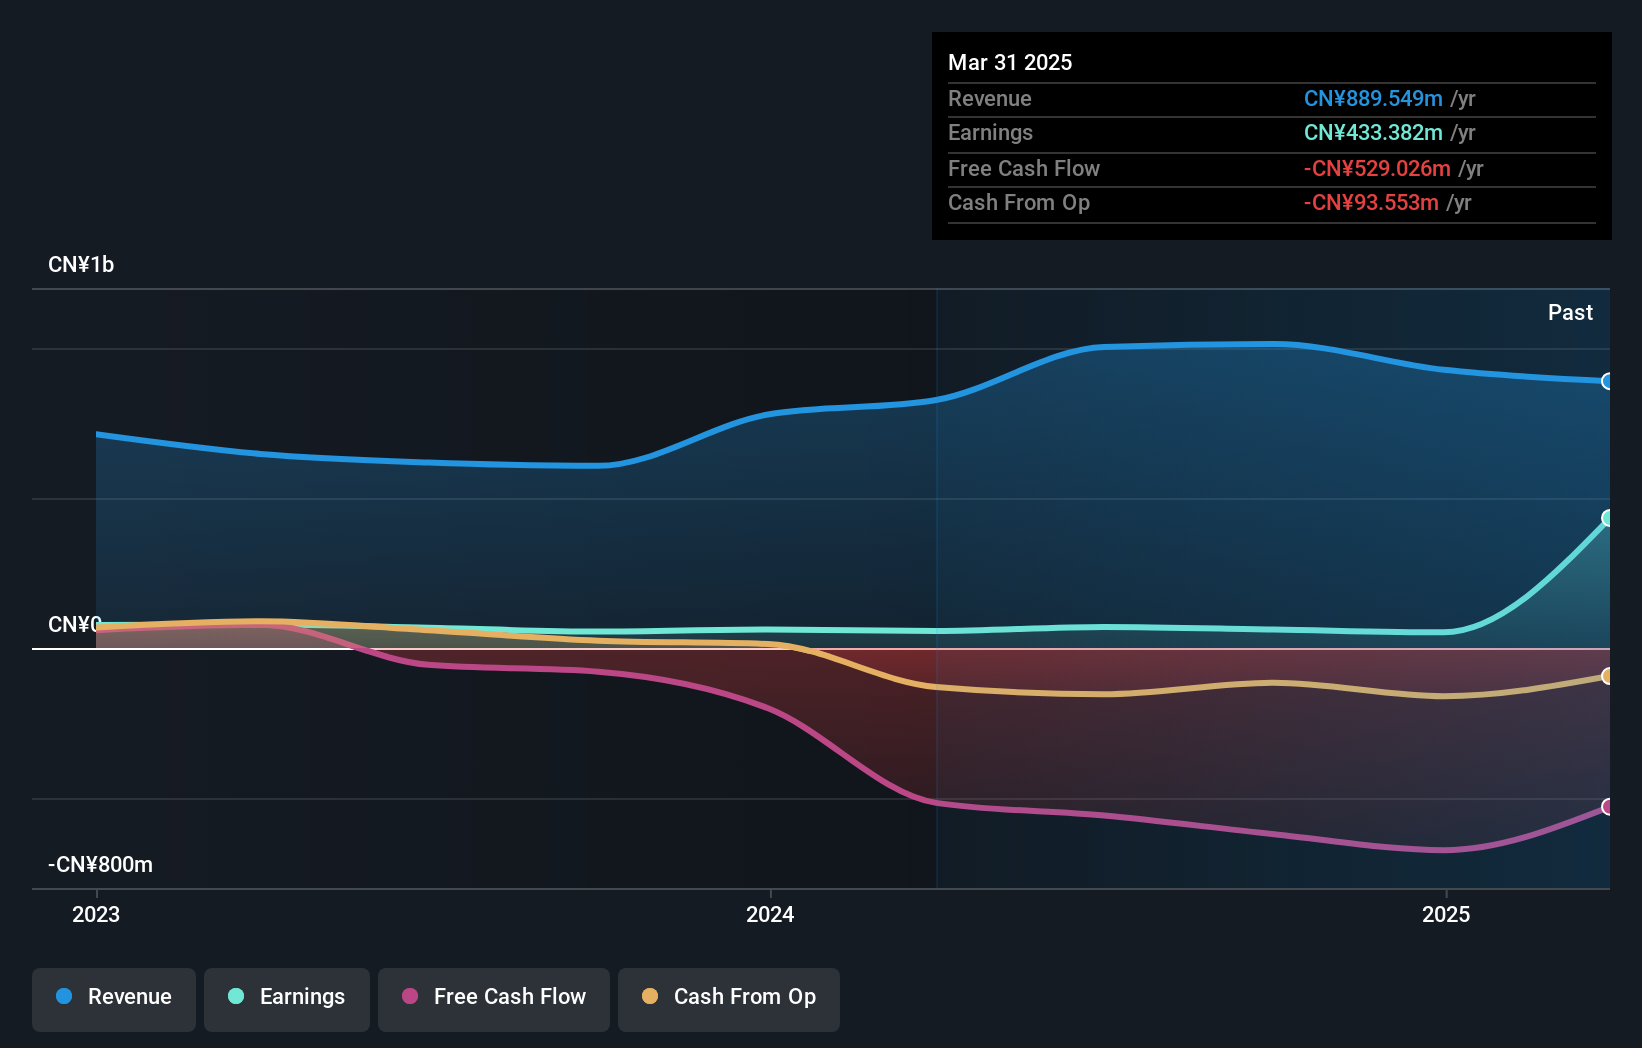1642x1048 pixels.
Task: Click the pink Free Cash Flow end-point marker
Action: click(1607, 807)
